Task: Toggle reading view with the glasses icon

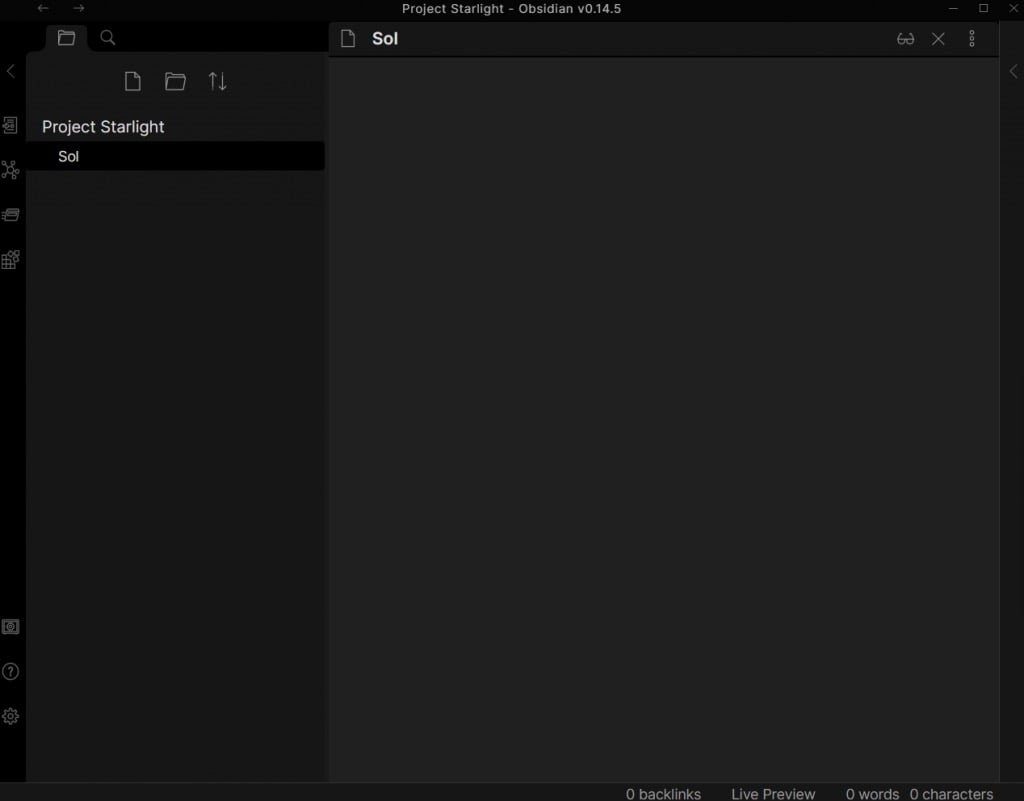Action: click(x=905, y=39)
